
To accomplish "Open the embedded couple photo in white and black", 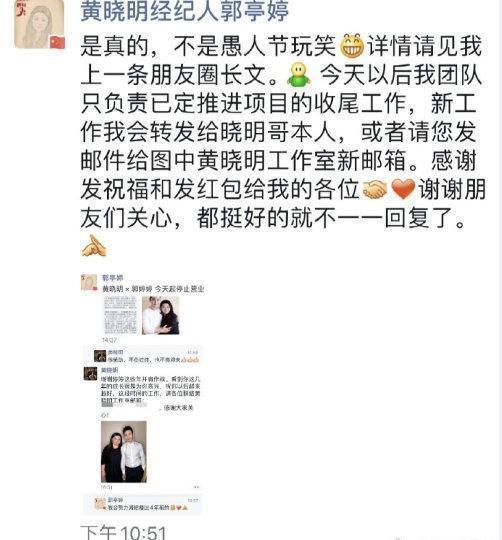I will point(160,315).
